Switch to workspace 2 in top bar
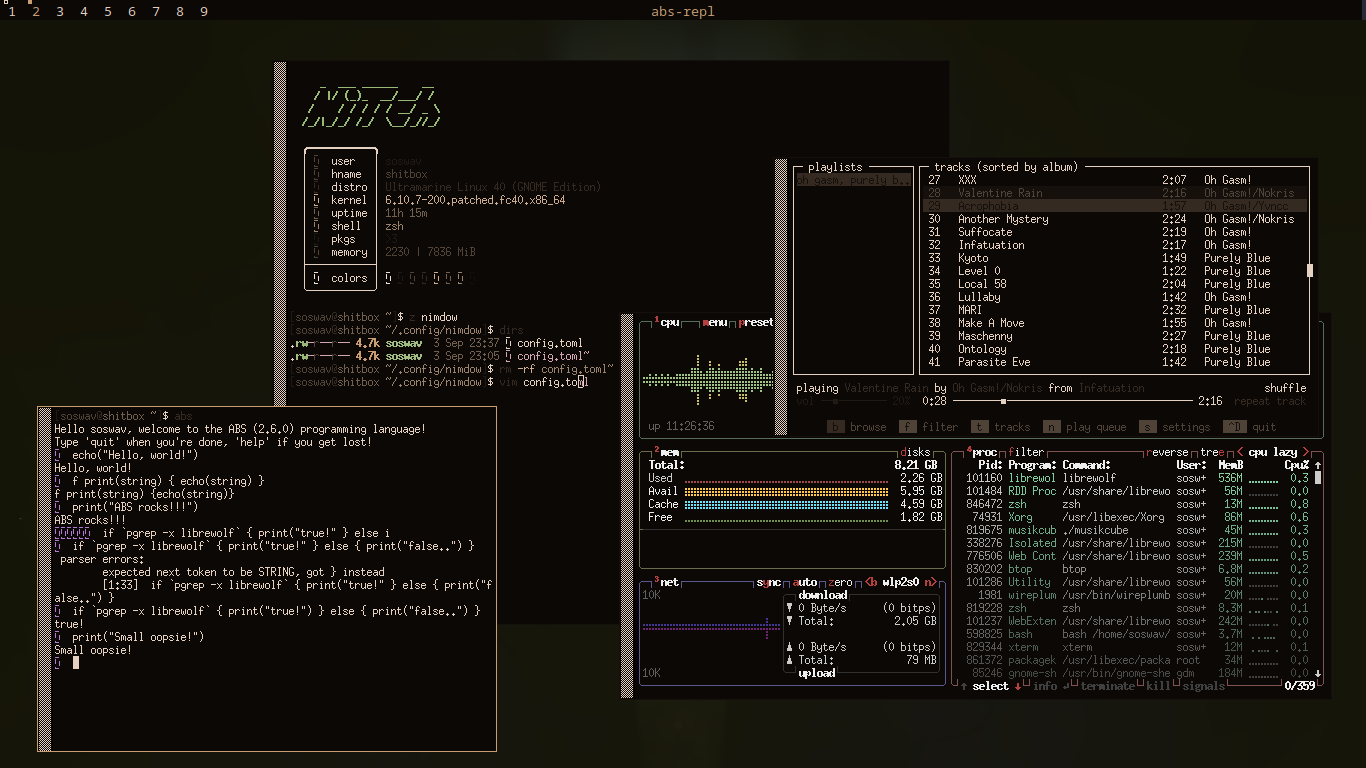1366x768 pixels. point(36,12)
